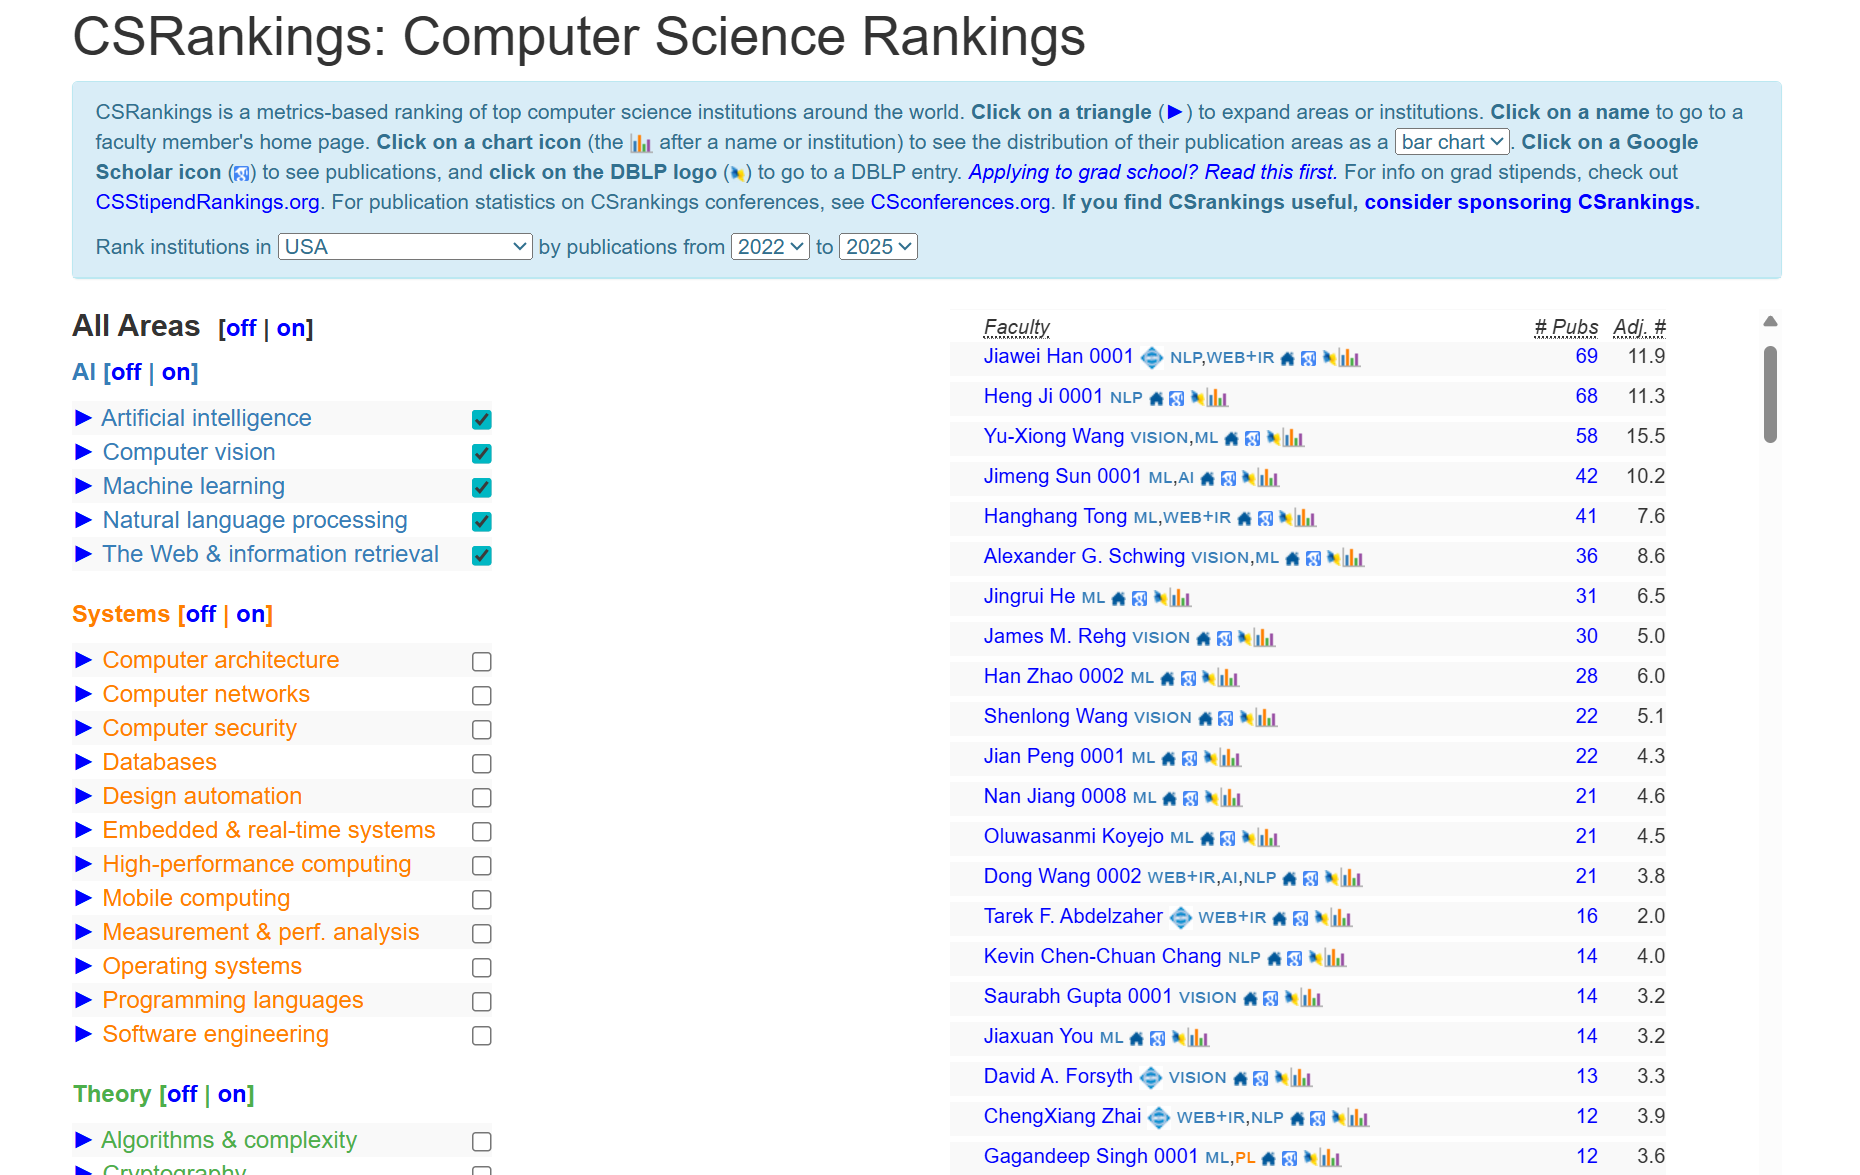This screenshot has height=1175, width=1860.
Task: Open Hanghang Tong's DBLP logo icon
Action: [1286, 518]
